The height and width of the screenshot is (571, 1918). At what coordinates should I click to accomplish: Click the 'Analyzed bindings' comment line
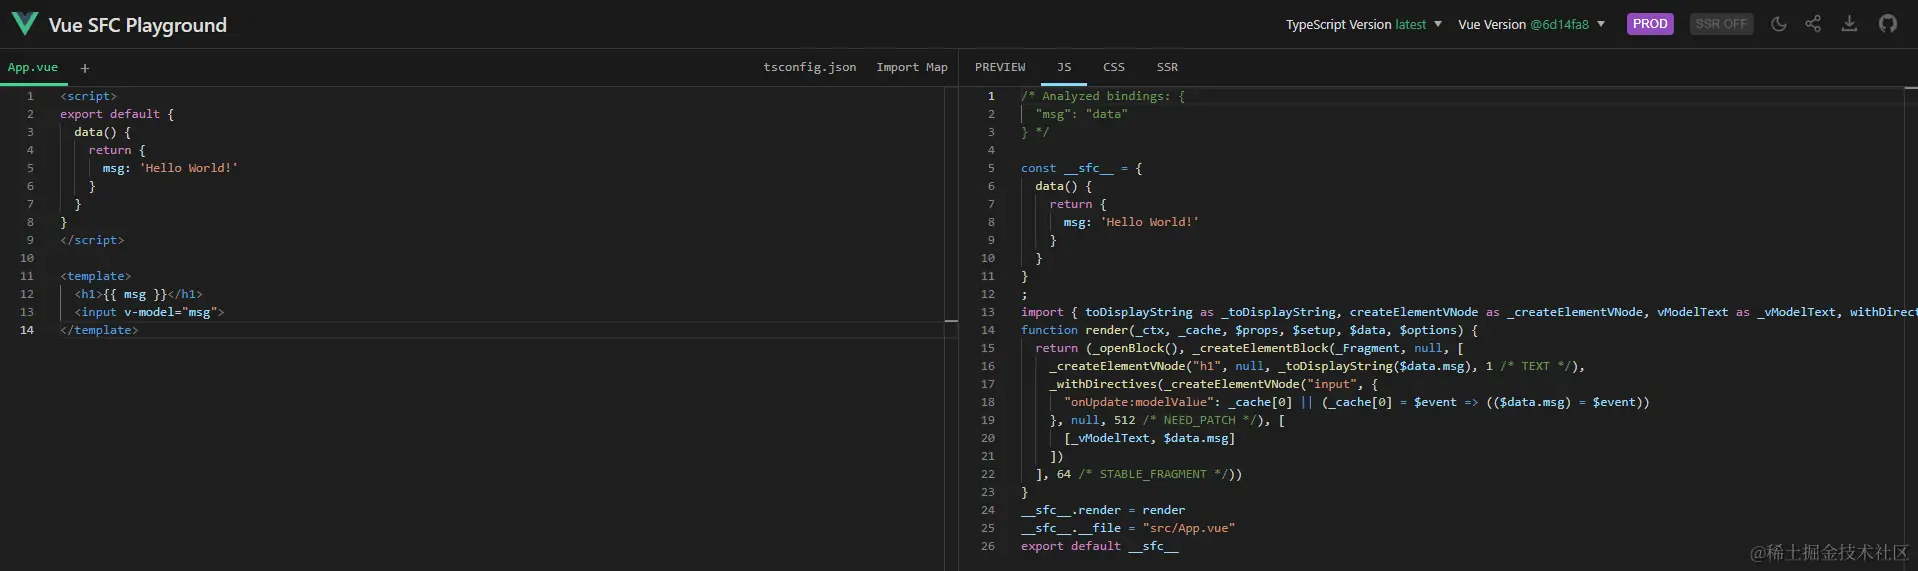pos(1103,96)
